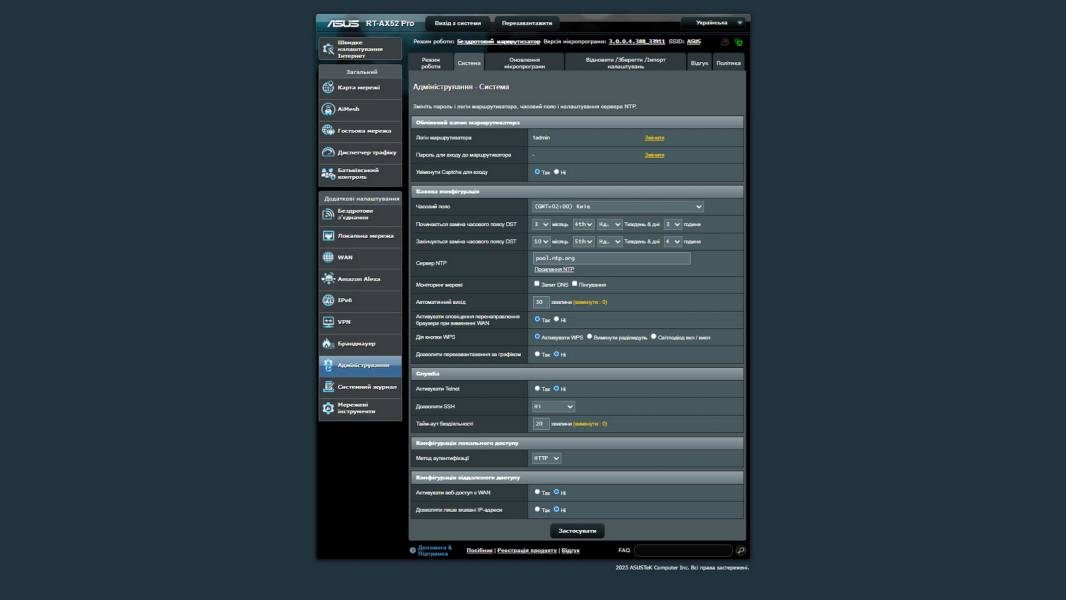Click the Amazon Alexa sidebar icon
Image resolution: width=1066 pixels, height=600 pixels.
pos(328,279)
